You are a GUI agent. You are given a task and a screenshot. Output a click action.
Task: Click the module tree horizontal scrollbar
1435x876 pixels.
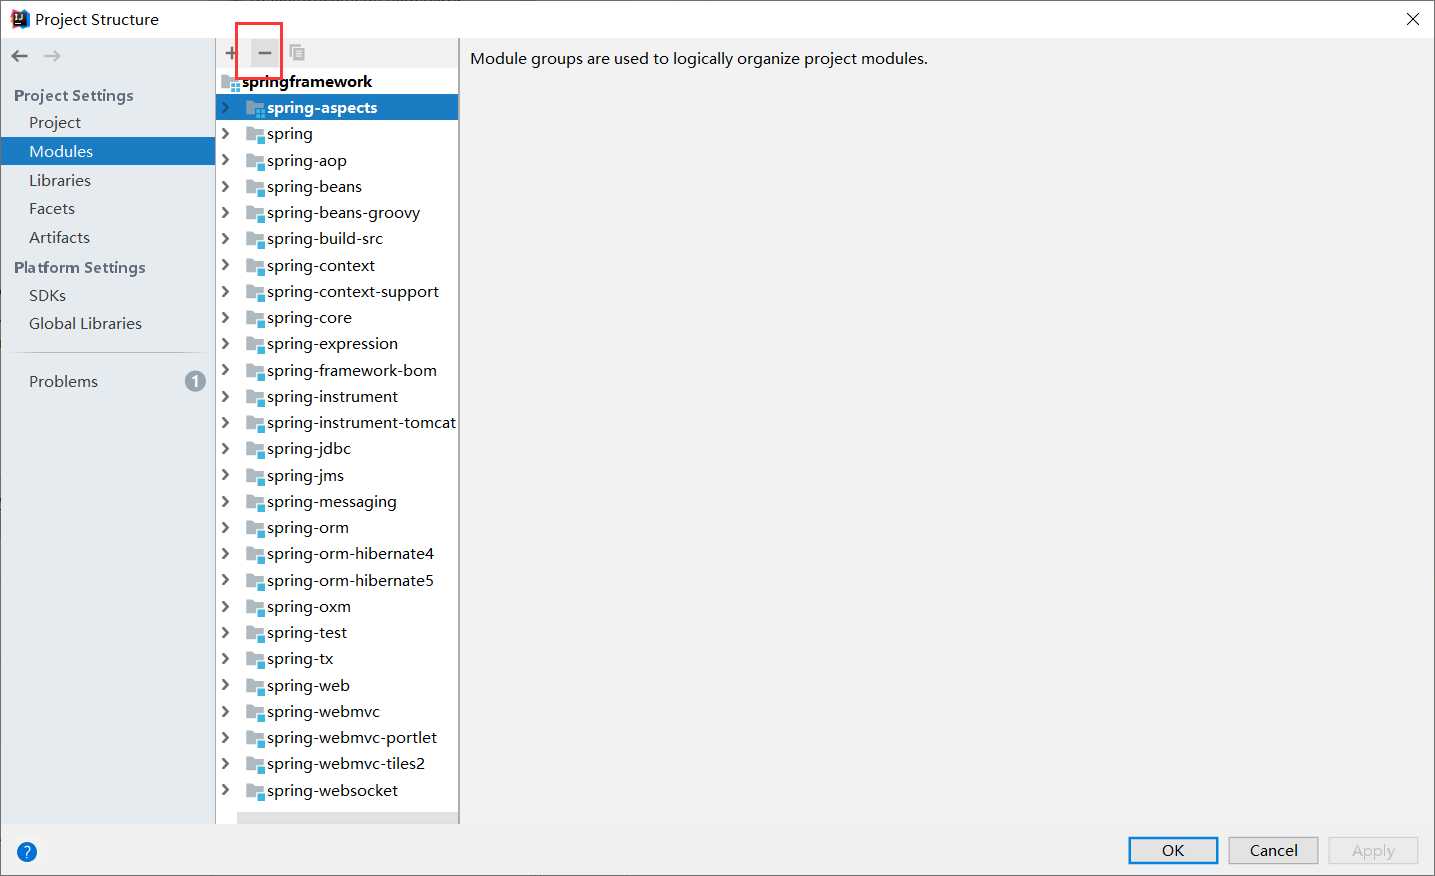tap(347, 818)
